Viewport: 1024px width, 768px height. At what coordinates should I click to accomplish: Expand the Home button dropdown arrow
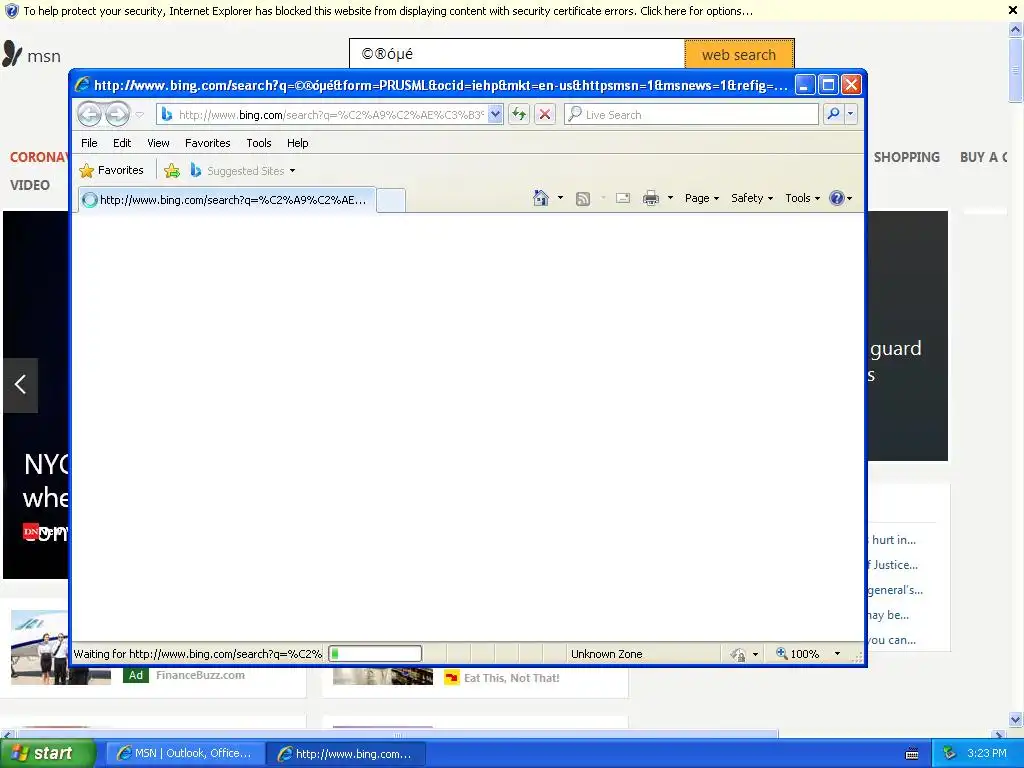(560, 198)
